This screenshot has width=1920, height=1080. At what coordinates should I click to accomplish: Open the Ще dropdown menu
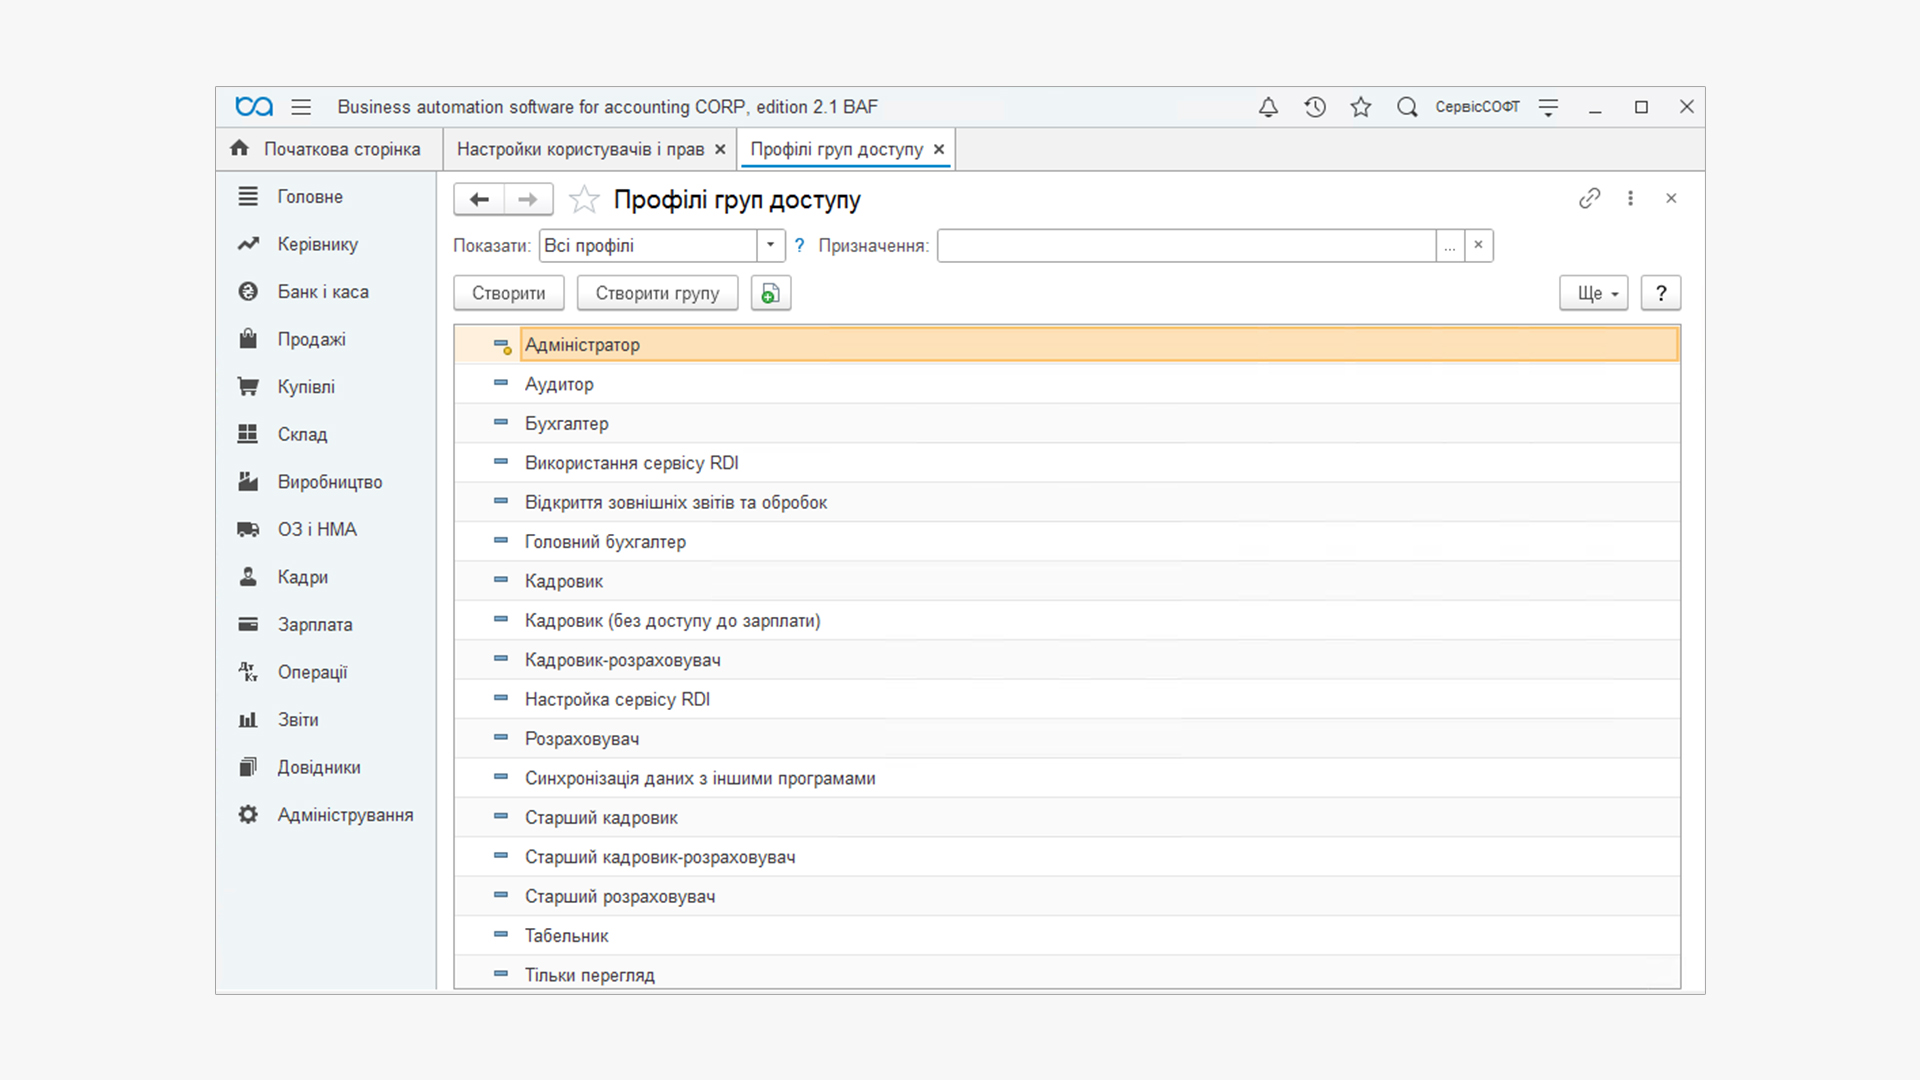(1594, 293)
